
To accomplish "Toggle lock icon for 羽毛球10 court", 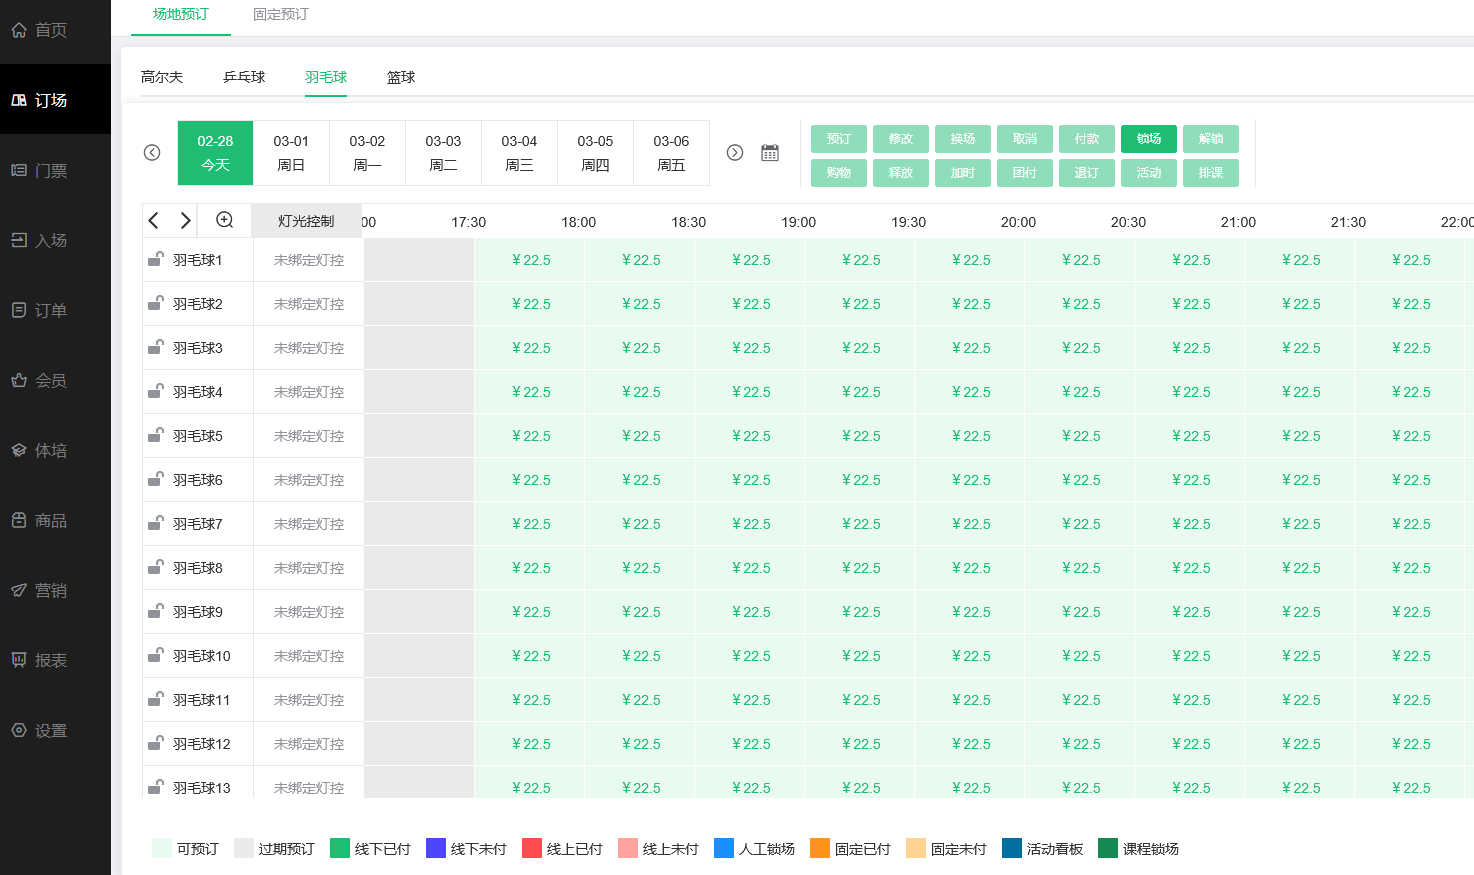I will pos(156,656).
